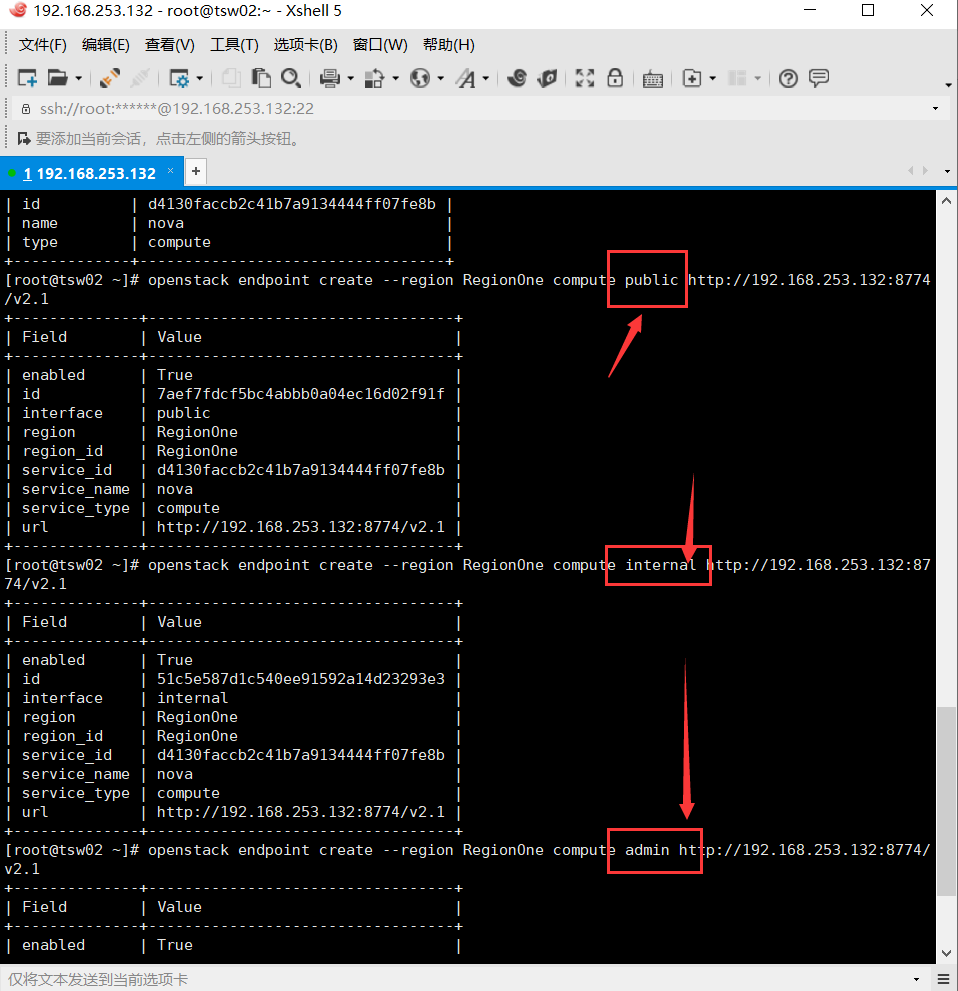The height and width of the screenshot is (991, 958).
Task: Open the compose bar hamburger menu
Action: click(x=943, y=980)
